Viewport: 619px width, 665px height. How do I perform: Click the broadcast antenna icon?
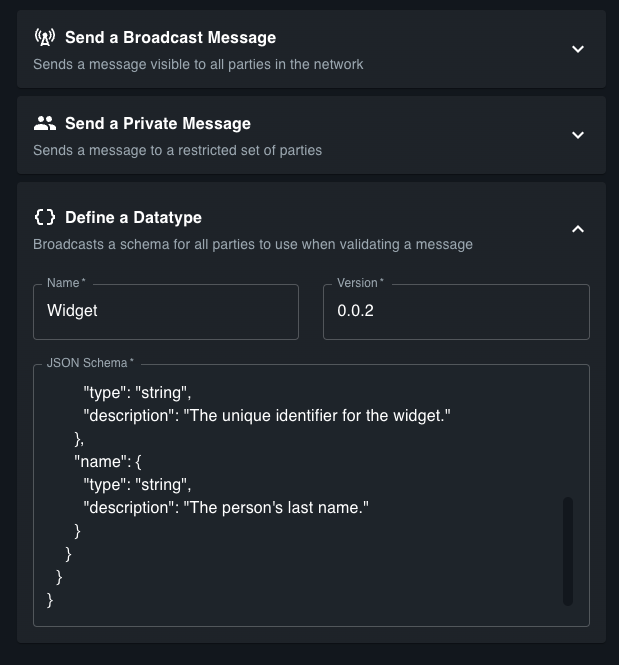coord(44,38)
